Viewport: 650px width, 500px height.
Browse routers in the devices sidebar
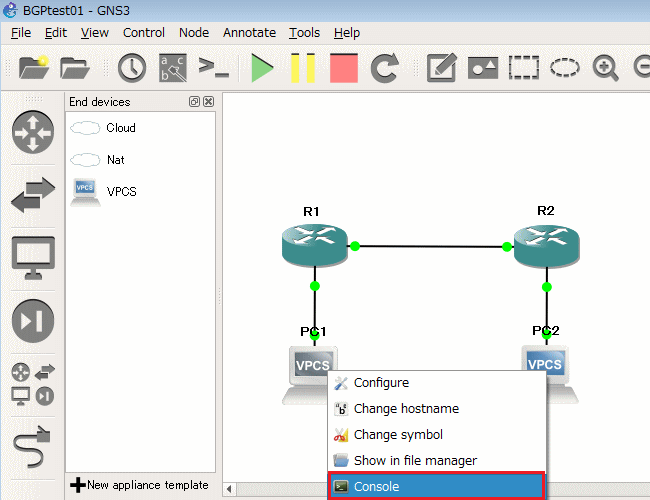(33, 132)
